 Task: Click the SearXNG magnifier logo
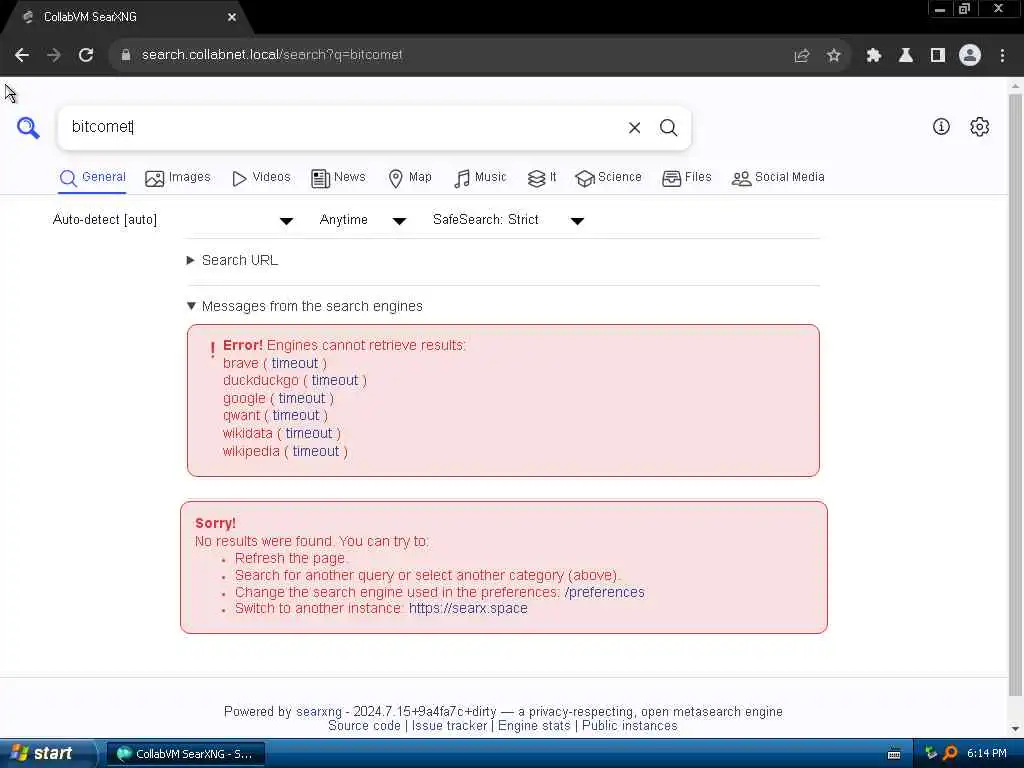pyautogui.click(x=28, y=127)
